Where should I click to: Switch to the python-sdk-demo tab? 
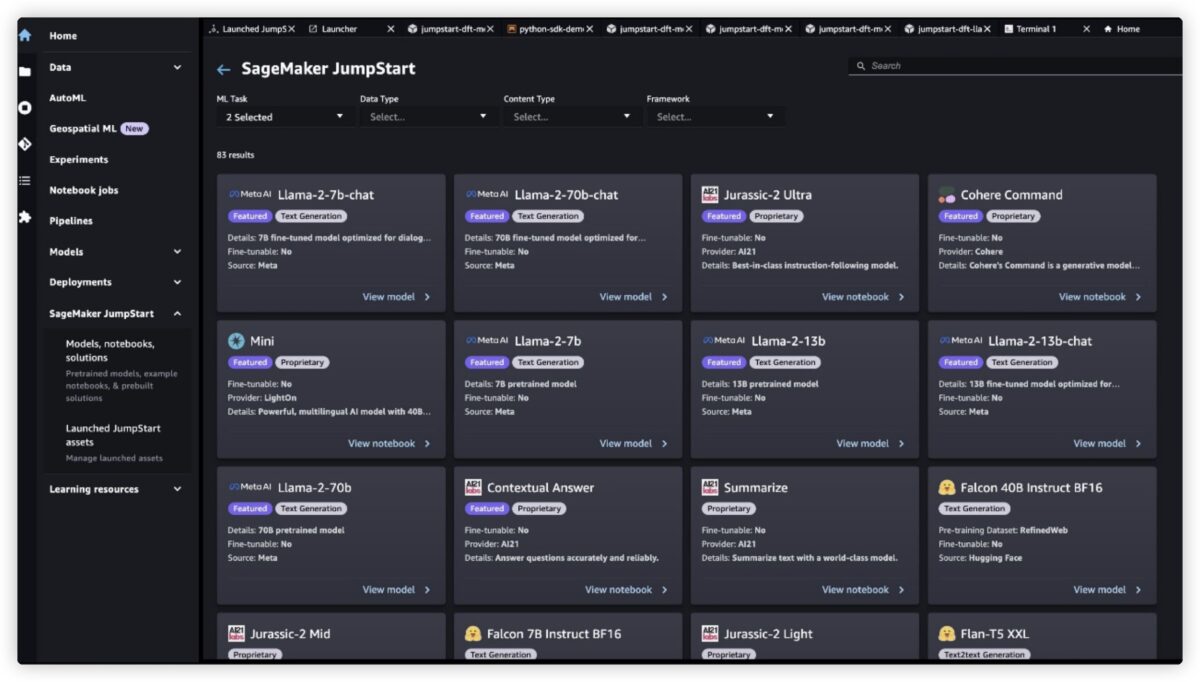(x=549, y=29)
